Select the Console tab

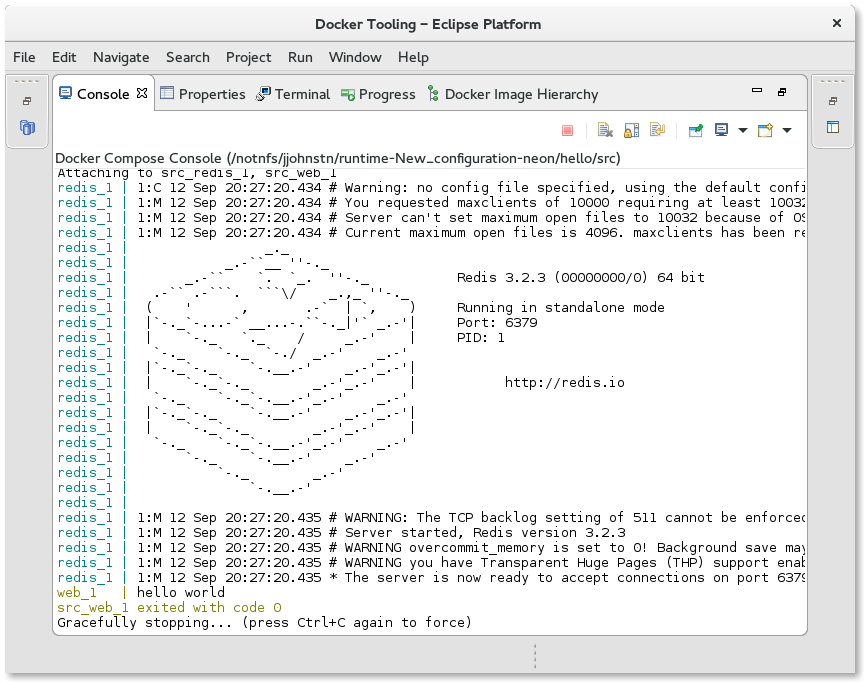[x=102, y=94]
